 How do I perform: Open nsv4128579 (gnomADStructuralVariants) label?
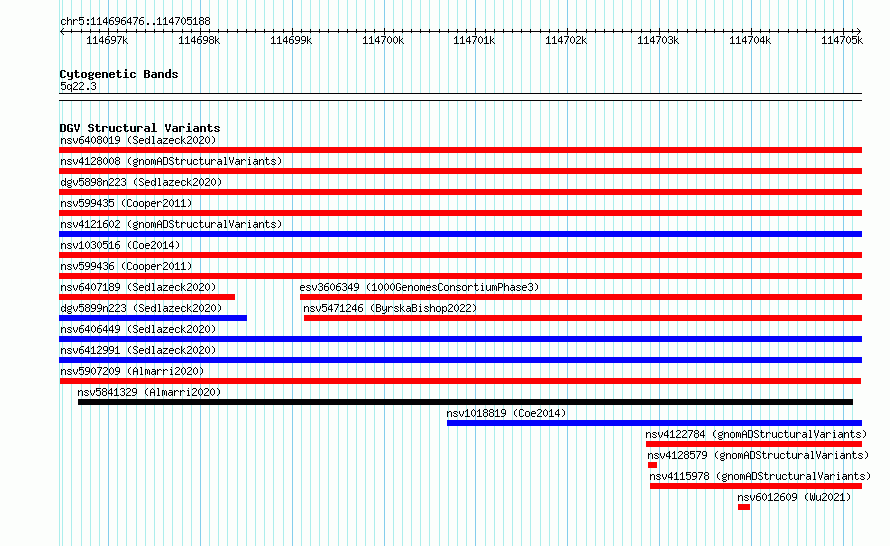758,455
